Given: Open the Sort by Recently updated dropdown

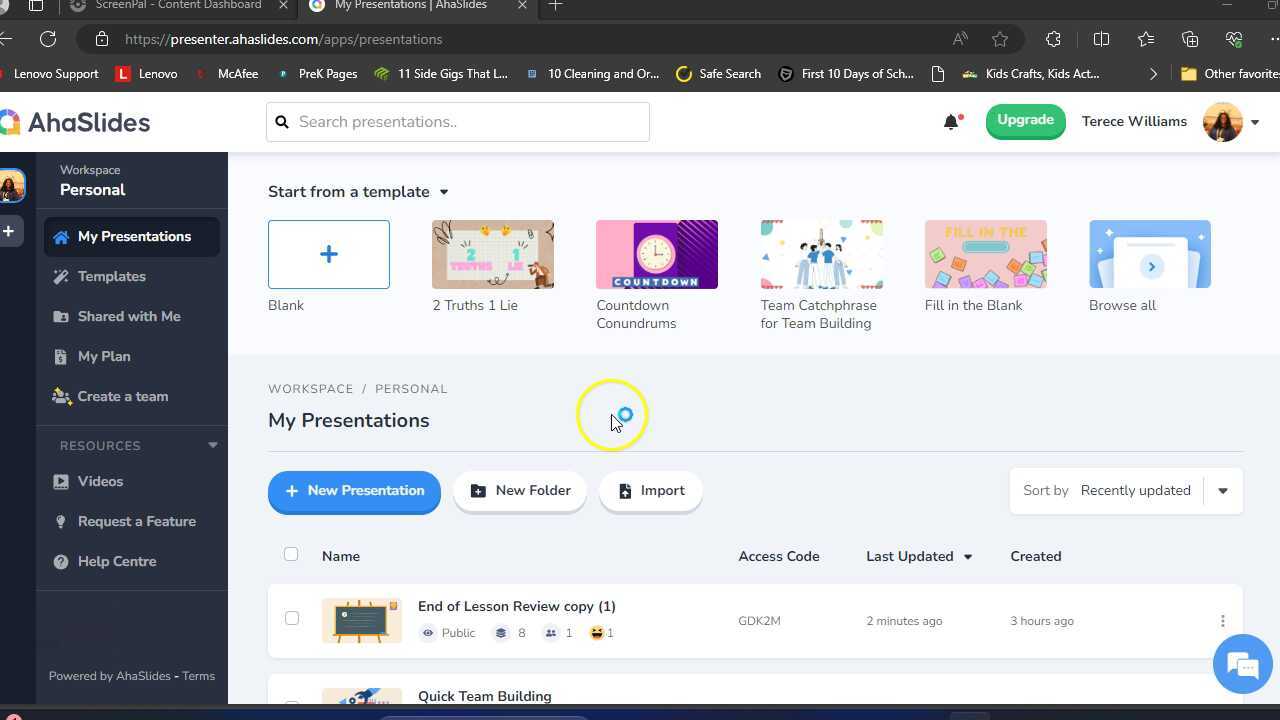Looking at the screenshot, I should (1126, 491).
